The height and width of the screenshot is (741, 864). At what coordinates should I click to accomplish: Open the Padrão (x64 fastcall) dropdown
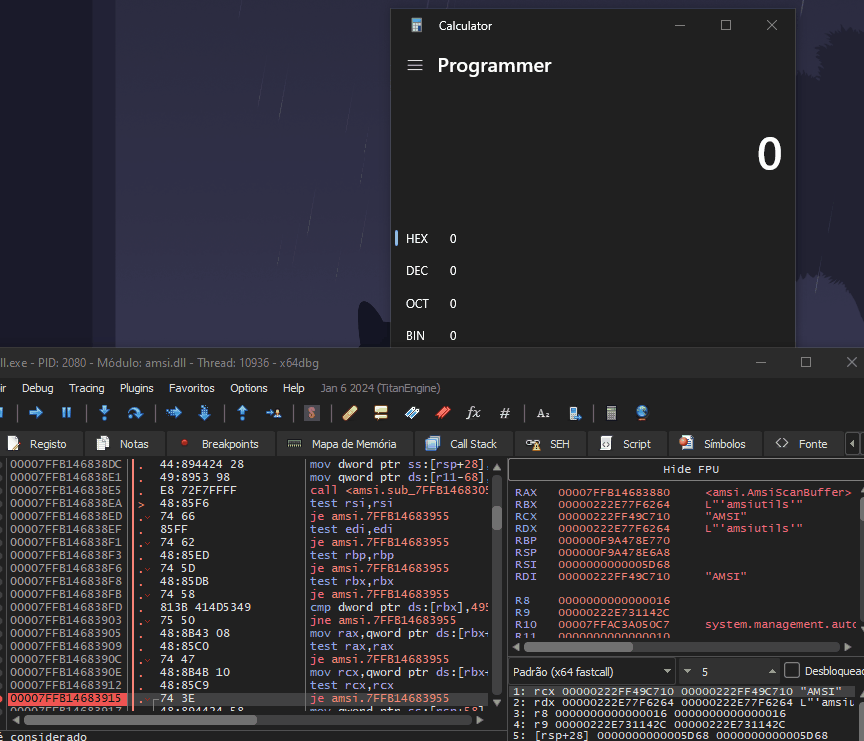coord(590,670)
